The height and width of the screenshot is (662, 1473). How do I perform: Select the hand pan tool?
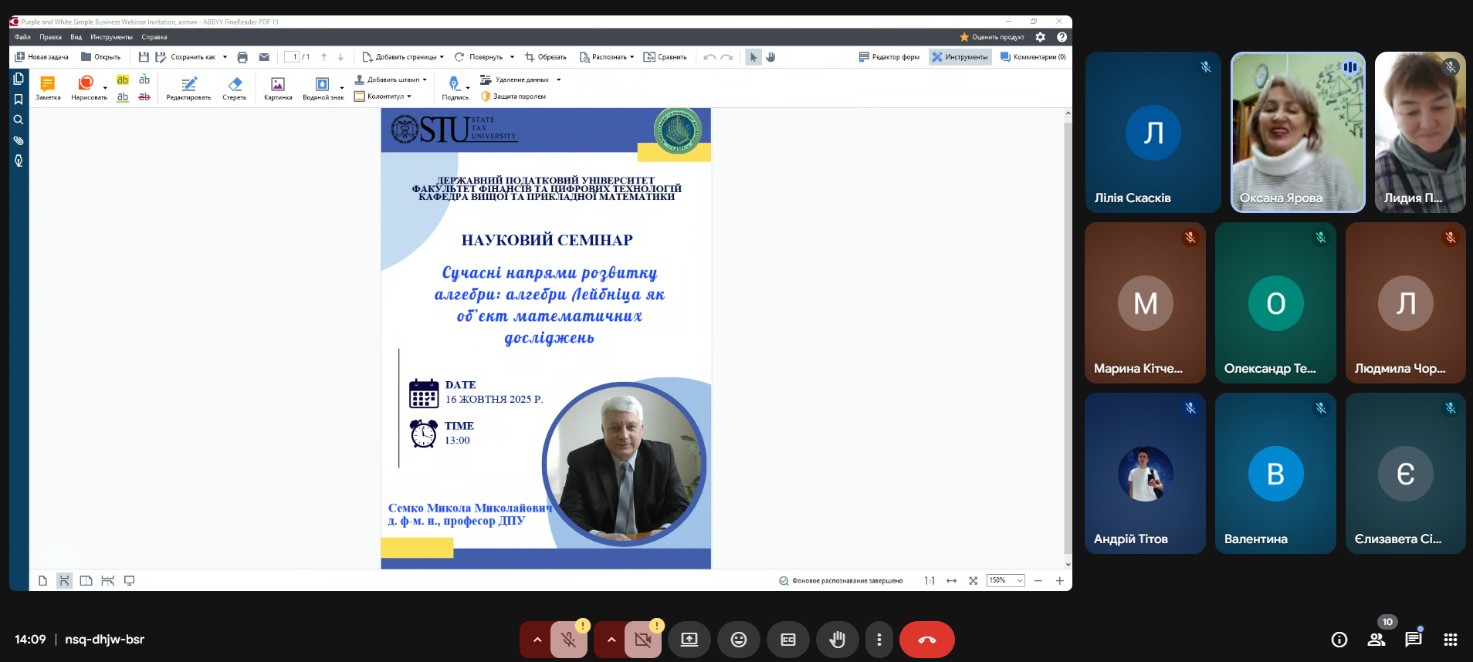tap(771, 57)
